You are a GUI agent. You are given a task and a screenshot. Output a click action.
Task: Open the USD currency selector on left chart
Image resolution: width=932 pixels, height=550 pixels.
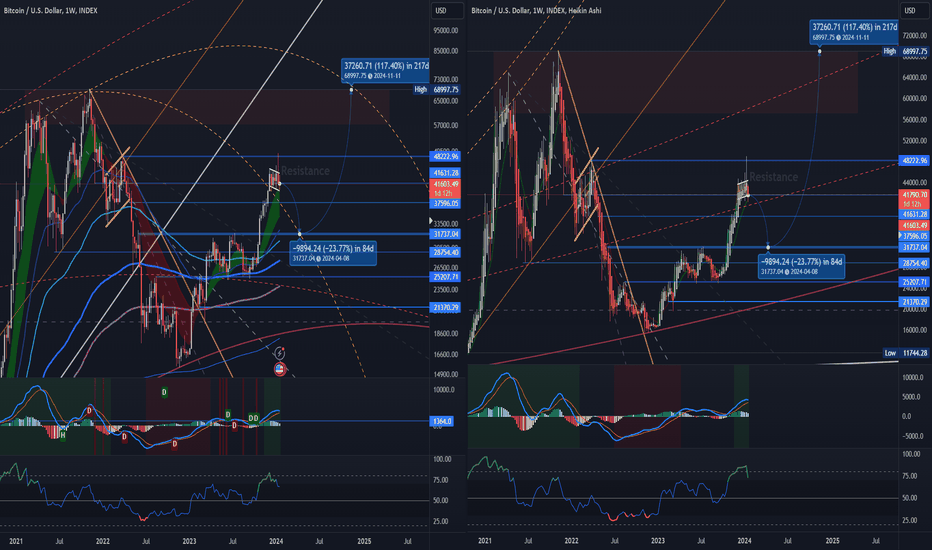tap(446, 11)
